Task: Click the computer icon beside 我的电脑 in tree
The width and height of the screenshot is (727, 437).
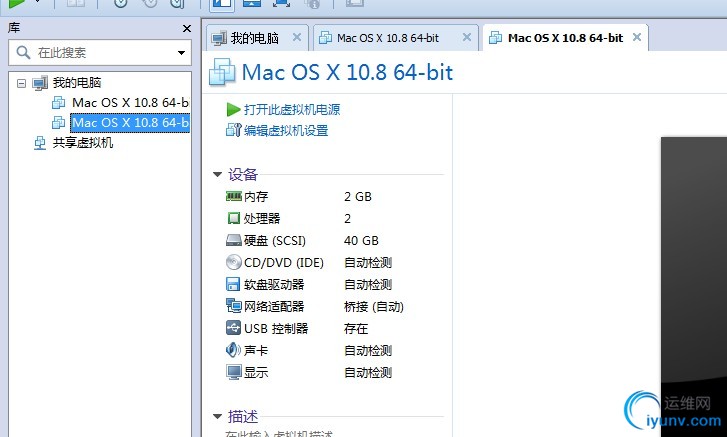Action: pyautogui.click(x=40, y=83)
